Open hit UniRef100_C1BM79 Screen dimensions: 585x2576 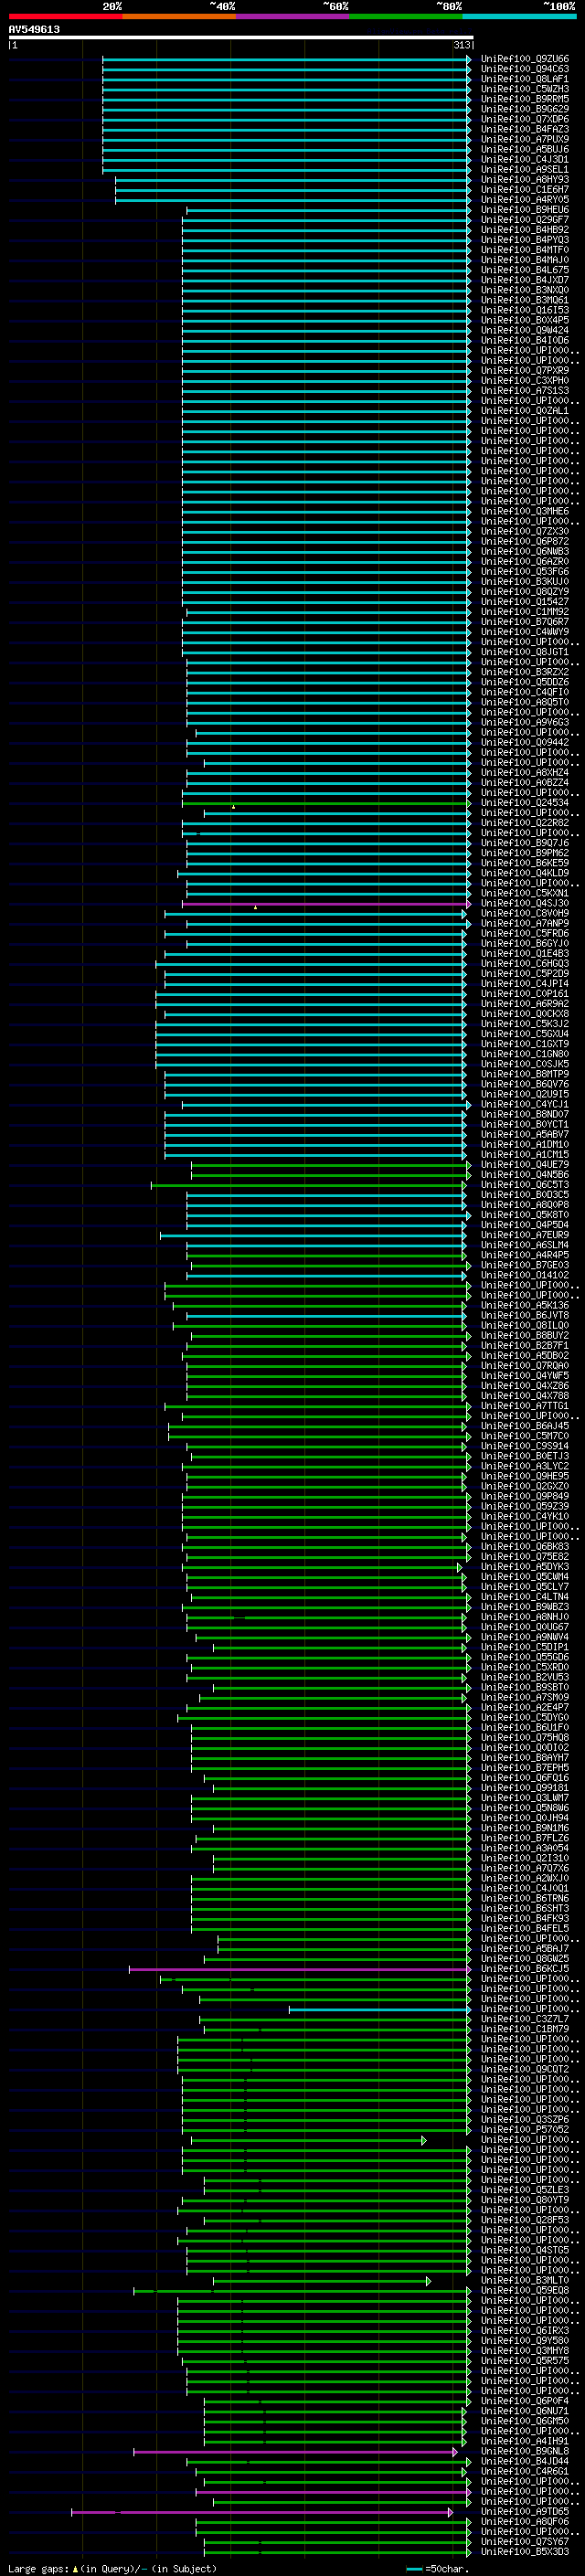point(525,2029)
